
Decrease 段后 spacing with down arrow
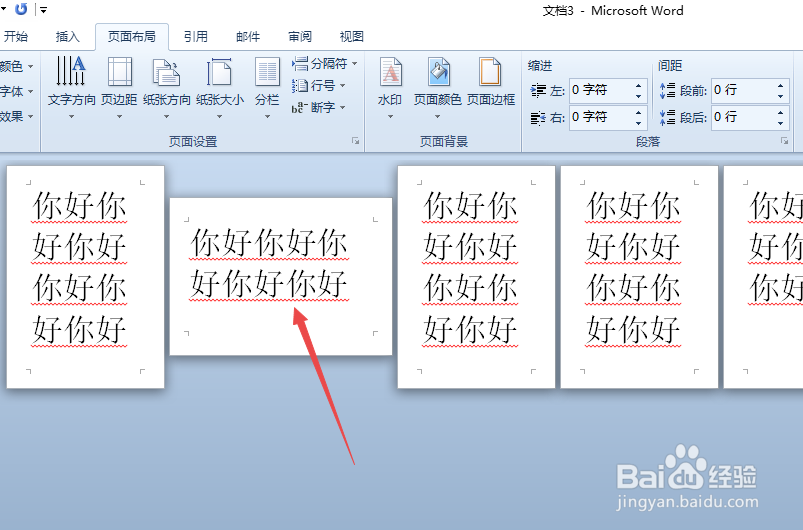(780, 123)
